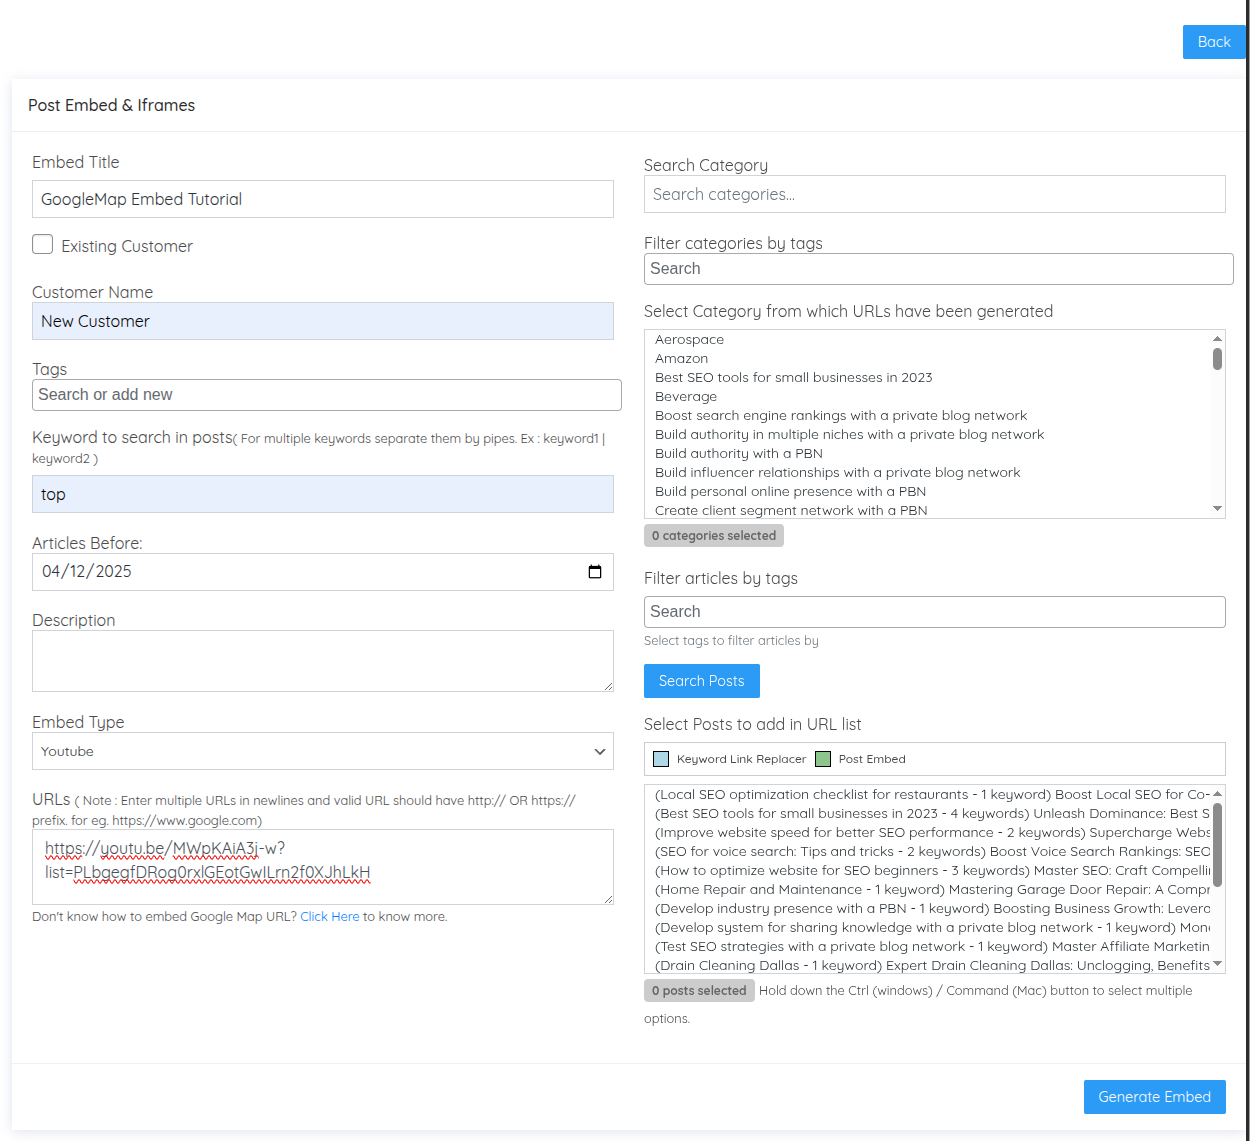The width and height of the screenshot is (1250, 1141).
Task: Tick the Existing Customer checkbox
Action: coord(43,245)
